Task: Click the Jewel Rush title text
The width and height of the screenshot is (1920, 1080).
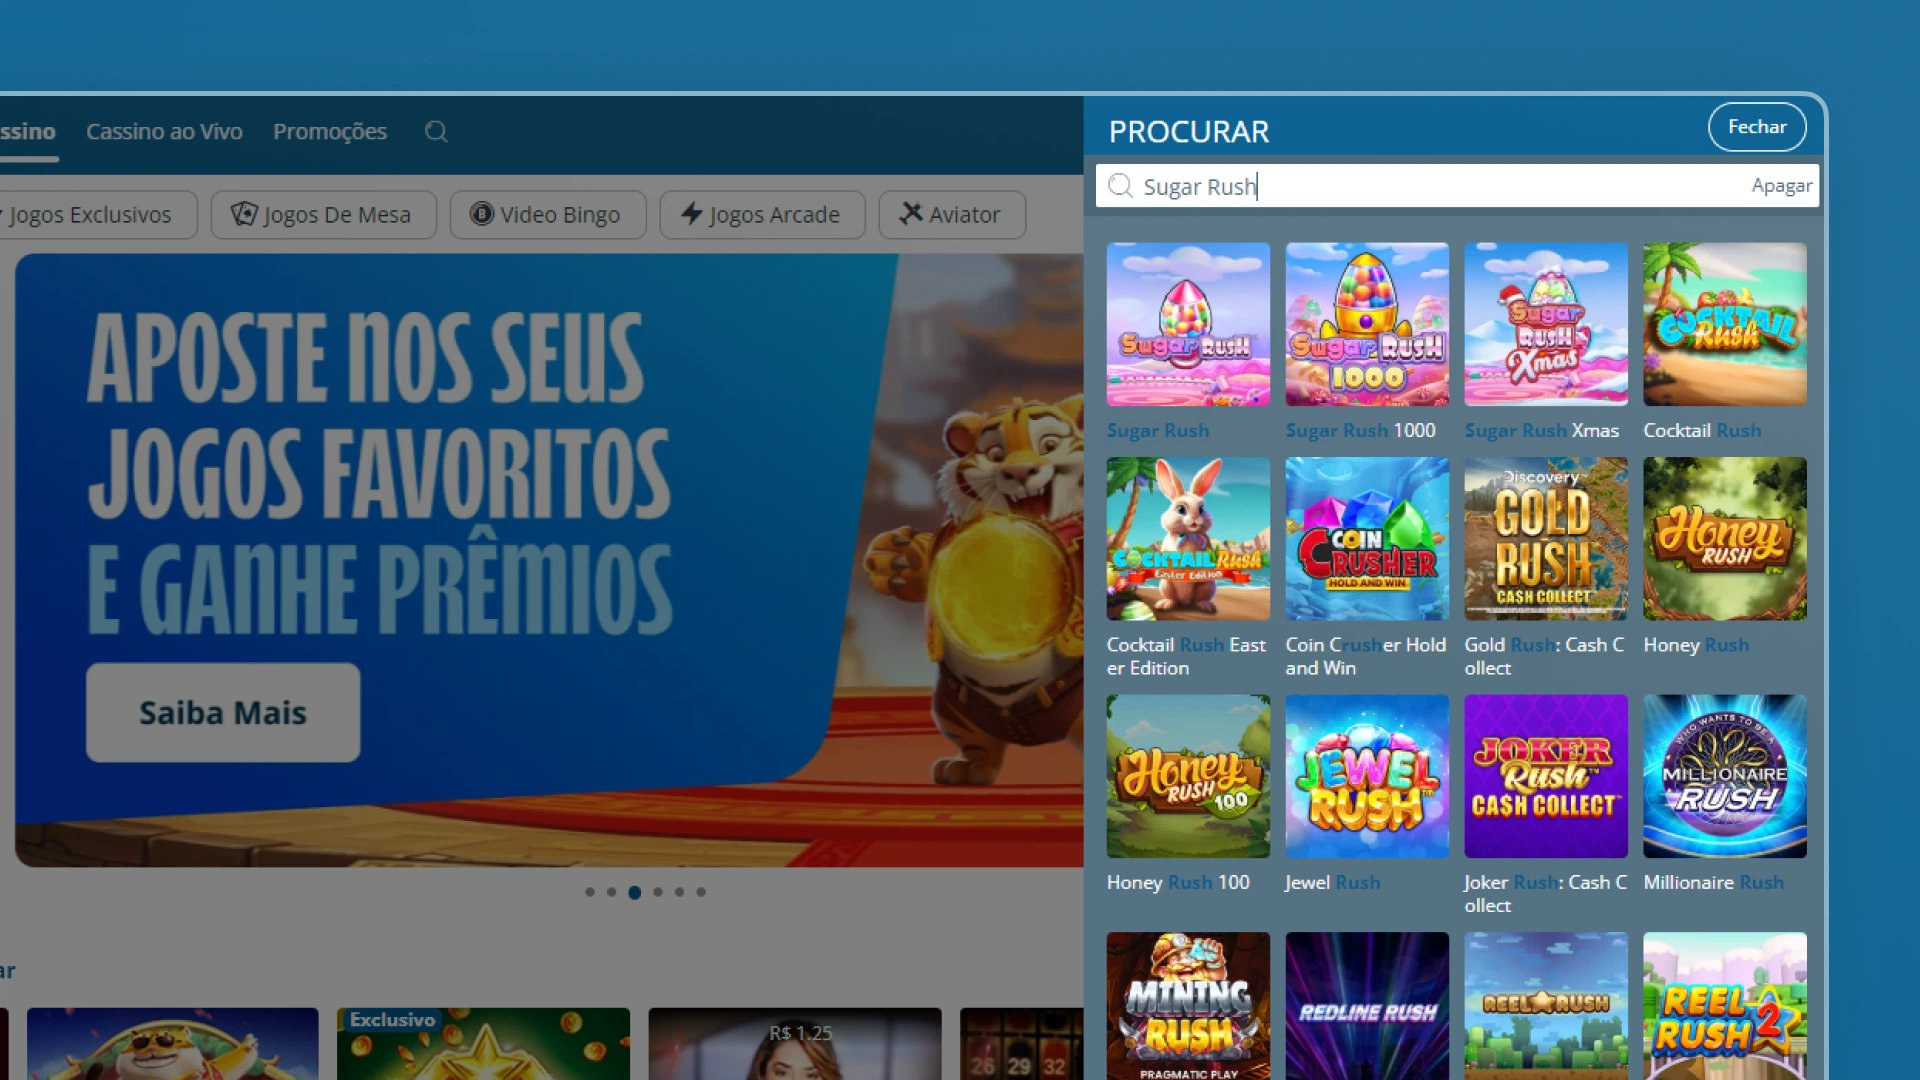Action: (1332, 883)
